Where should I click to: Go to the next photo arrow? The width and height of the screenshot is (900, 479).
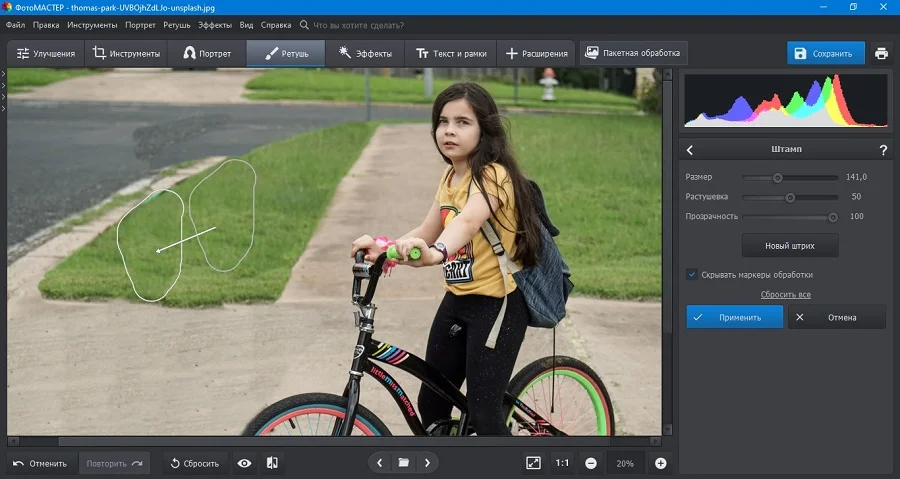427,462
